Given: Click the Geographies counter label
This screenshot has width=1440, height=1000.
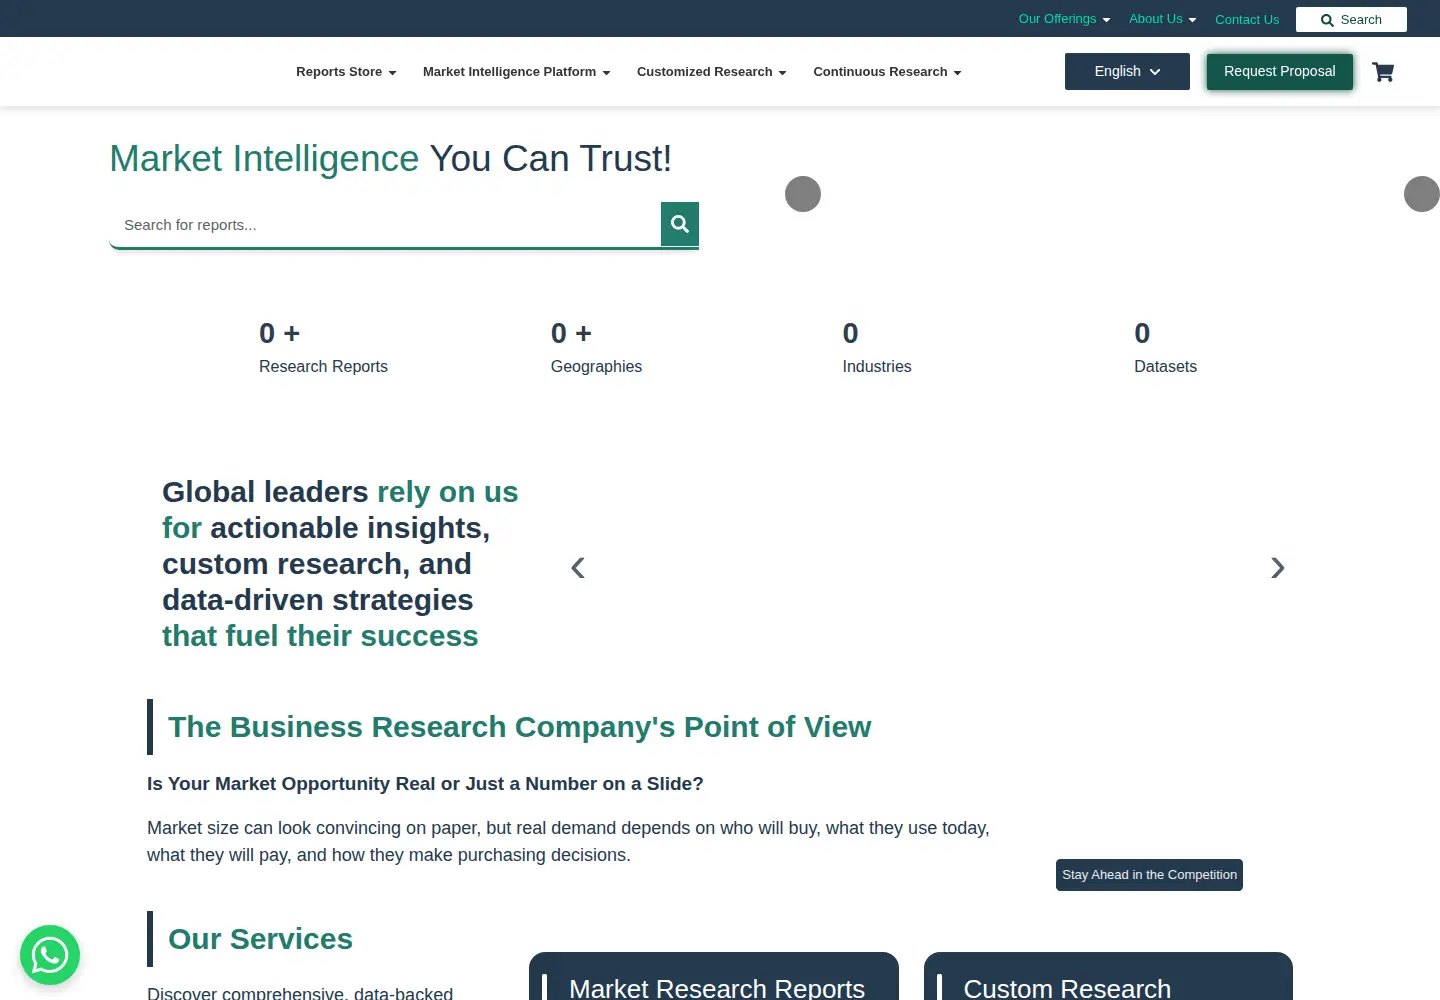Looking at the screenshot, I should [x=596, y=367].
